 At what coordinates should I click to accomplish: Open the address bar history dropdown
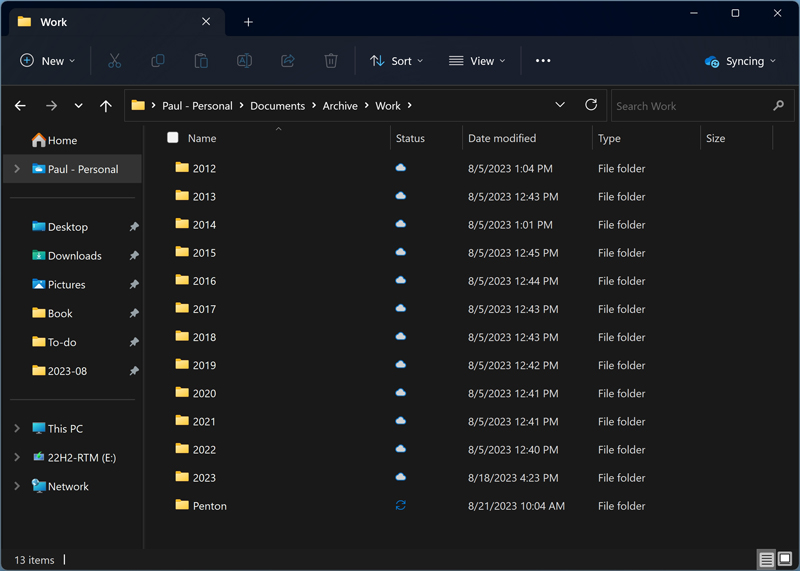pyautogui.click(x=560, y=105)
